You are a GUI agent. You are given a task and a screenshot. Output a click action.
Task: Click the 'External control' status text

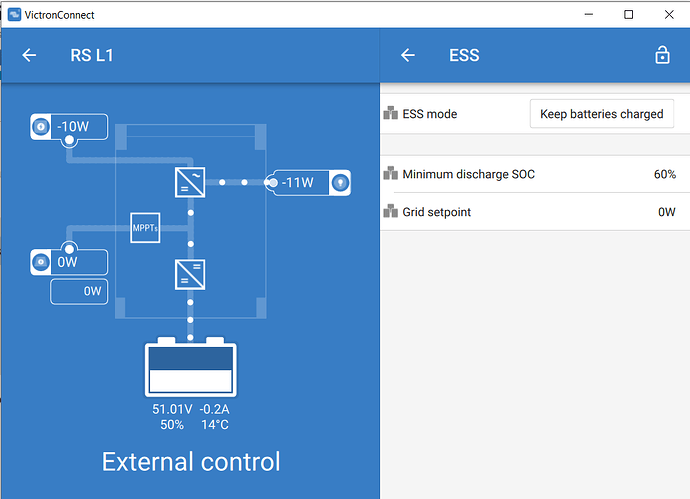pyautogui.click(x=191, y=462)
